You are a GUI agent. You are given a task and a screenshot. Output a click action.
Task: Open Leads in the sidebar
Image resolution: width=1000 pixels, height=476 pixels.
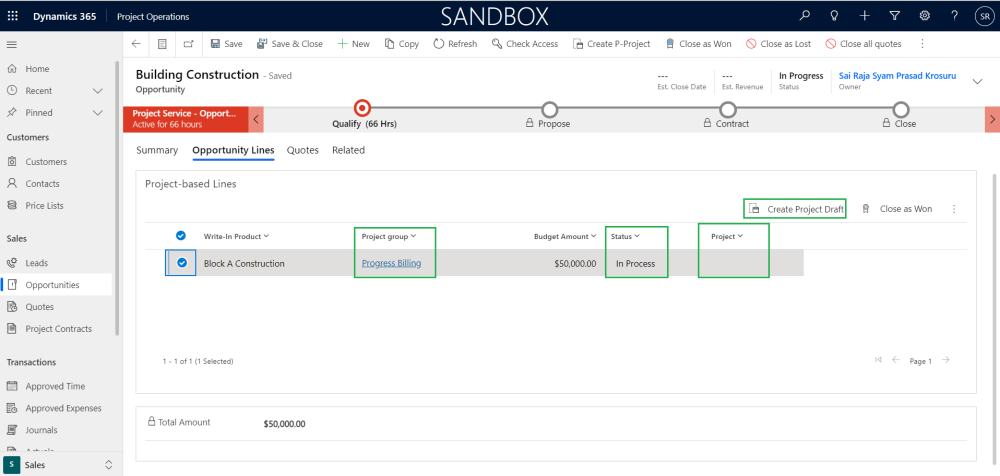[x=36, y=262]
